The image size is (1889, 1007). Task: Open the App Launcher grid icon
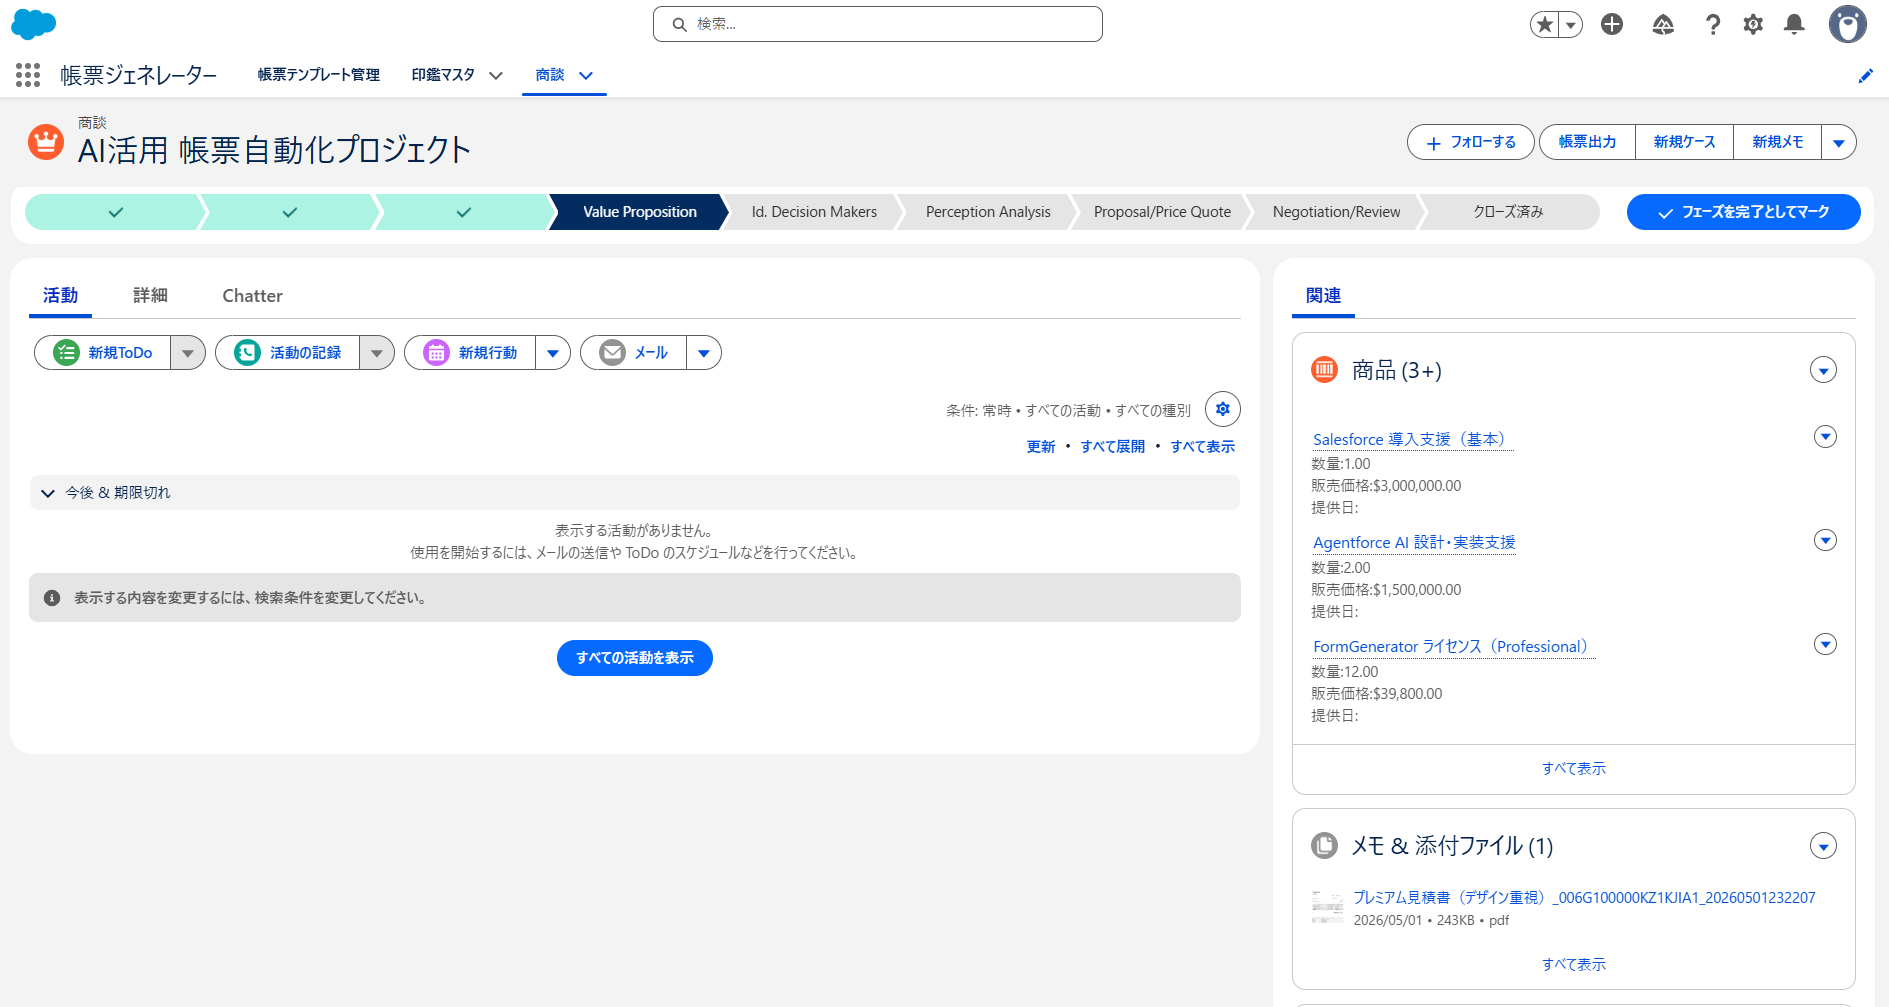click(28, 75)
